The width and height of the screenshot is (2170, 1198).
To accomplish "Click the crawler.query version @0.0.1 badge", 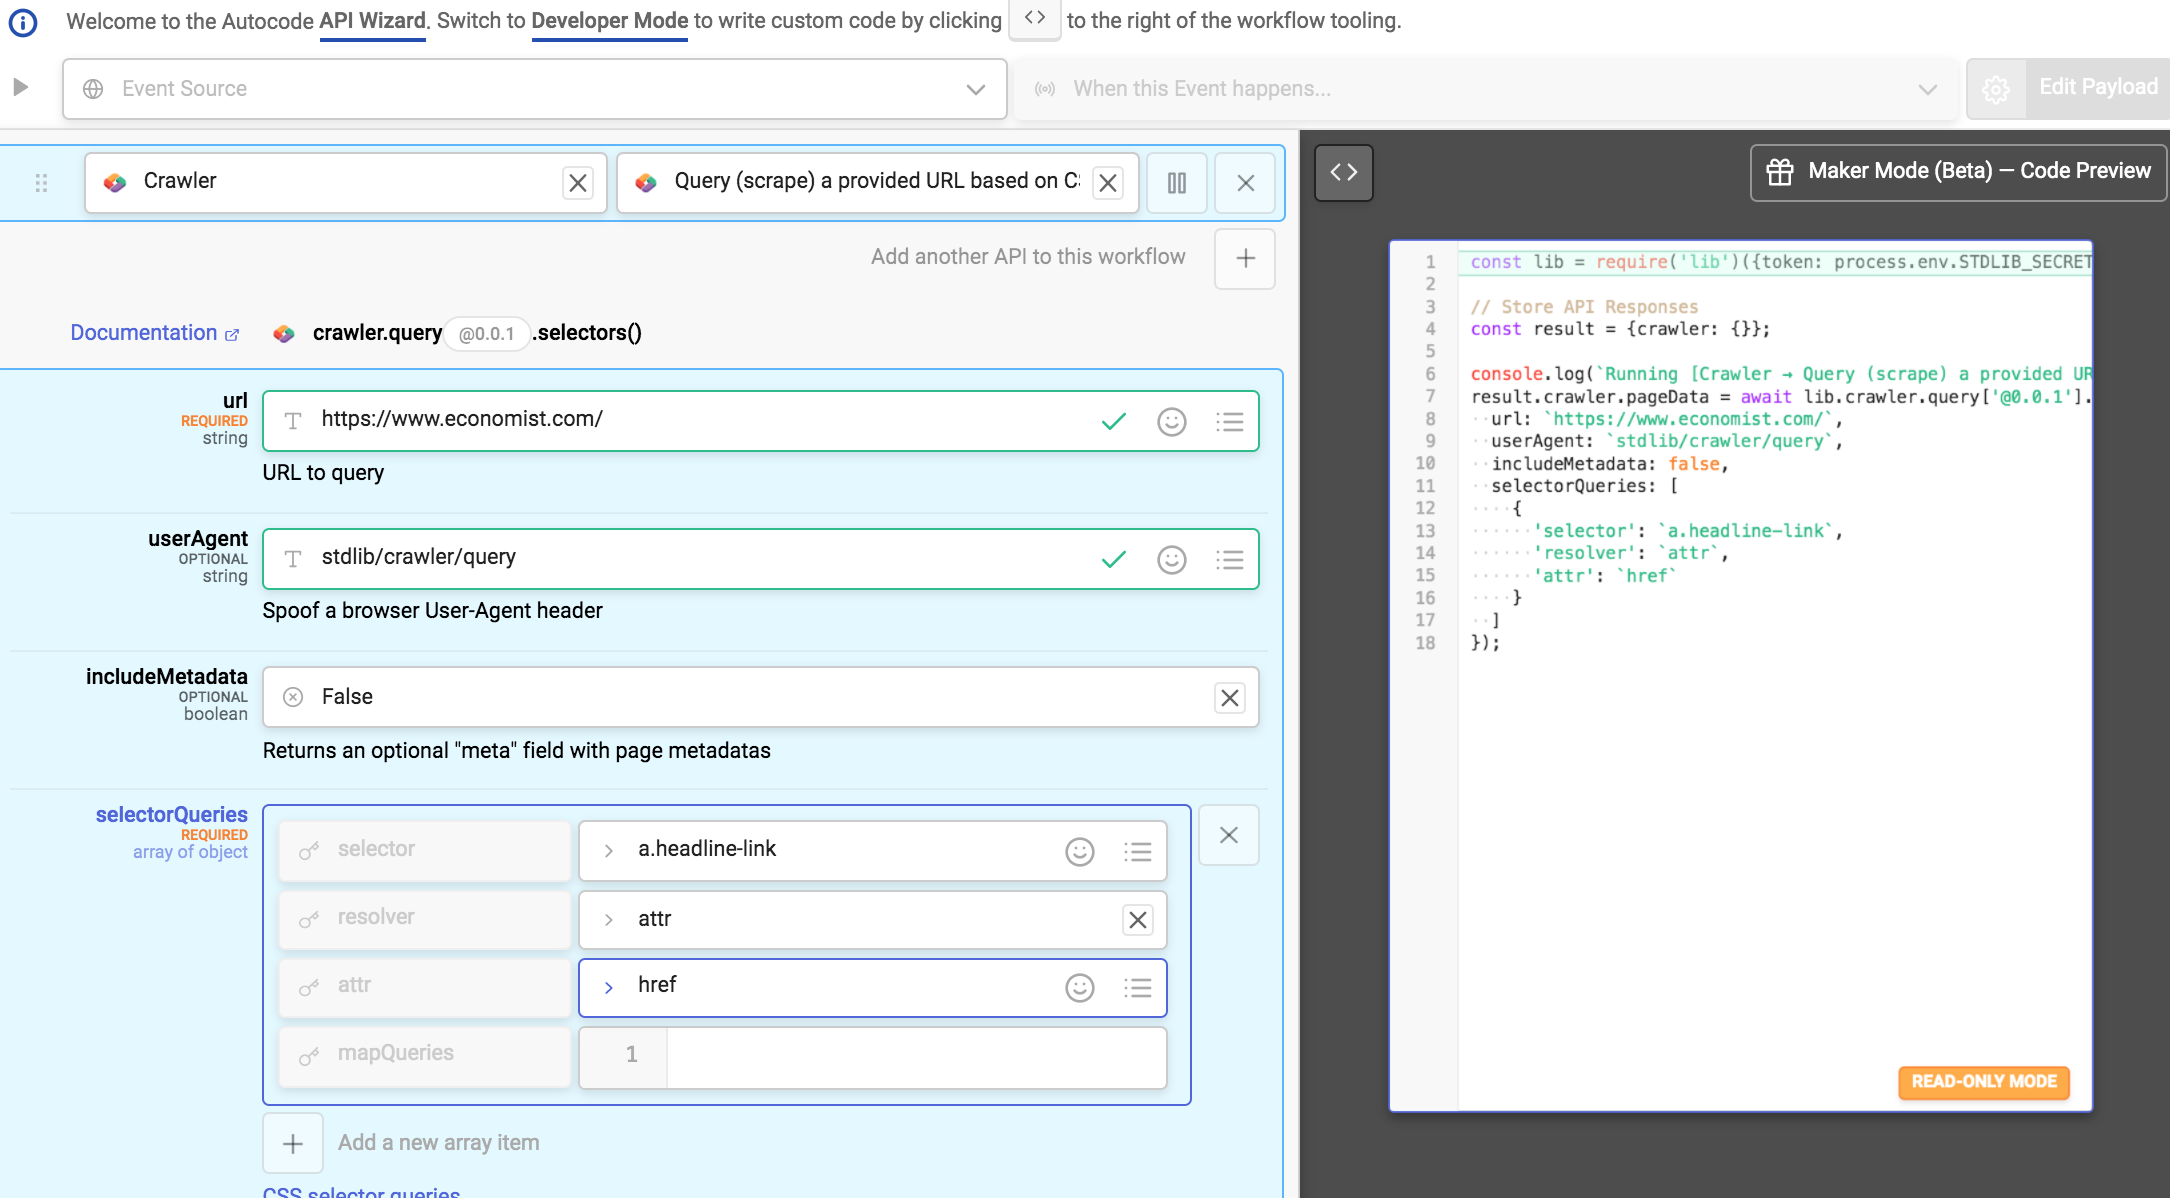I will (x=486, y=334).
